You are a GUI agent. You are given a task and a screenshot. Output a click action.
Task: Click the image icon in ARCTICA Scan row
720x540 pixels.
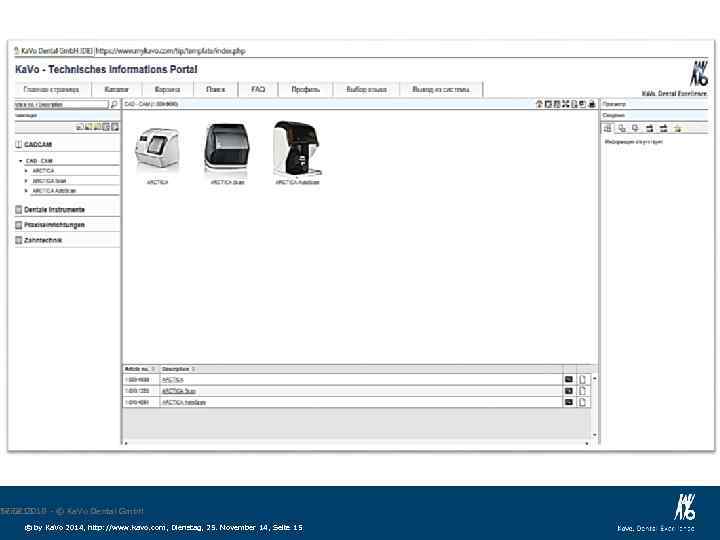pyautogui.click(x=569, y=391)
